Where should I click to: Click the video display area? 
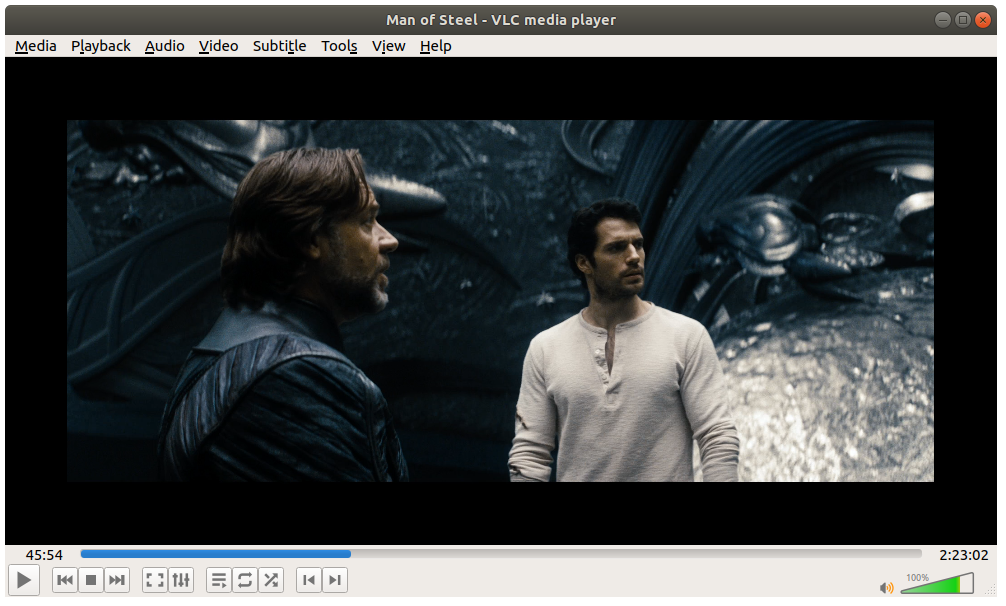click(501, 301)
